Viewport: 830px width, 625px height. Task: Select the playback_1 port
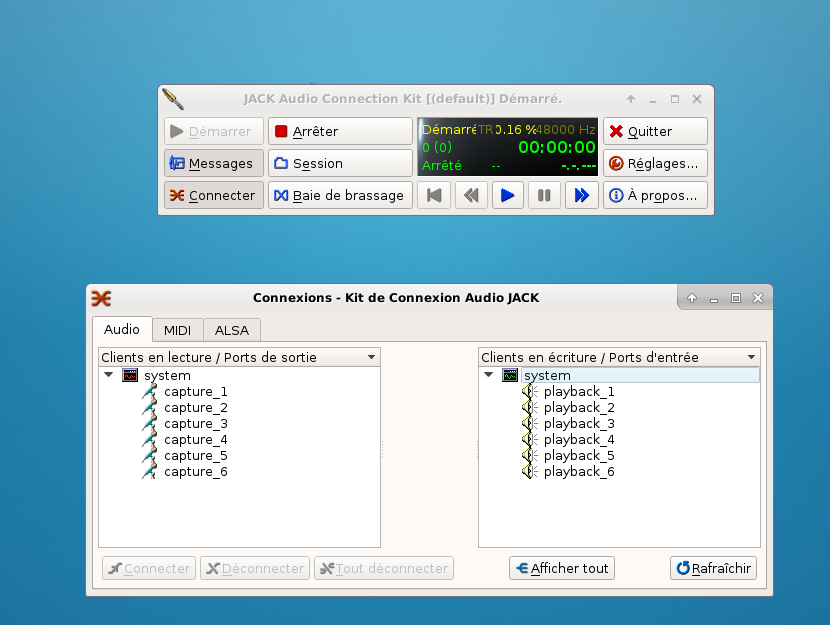[x=579, y=392]
